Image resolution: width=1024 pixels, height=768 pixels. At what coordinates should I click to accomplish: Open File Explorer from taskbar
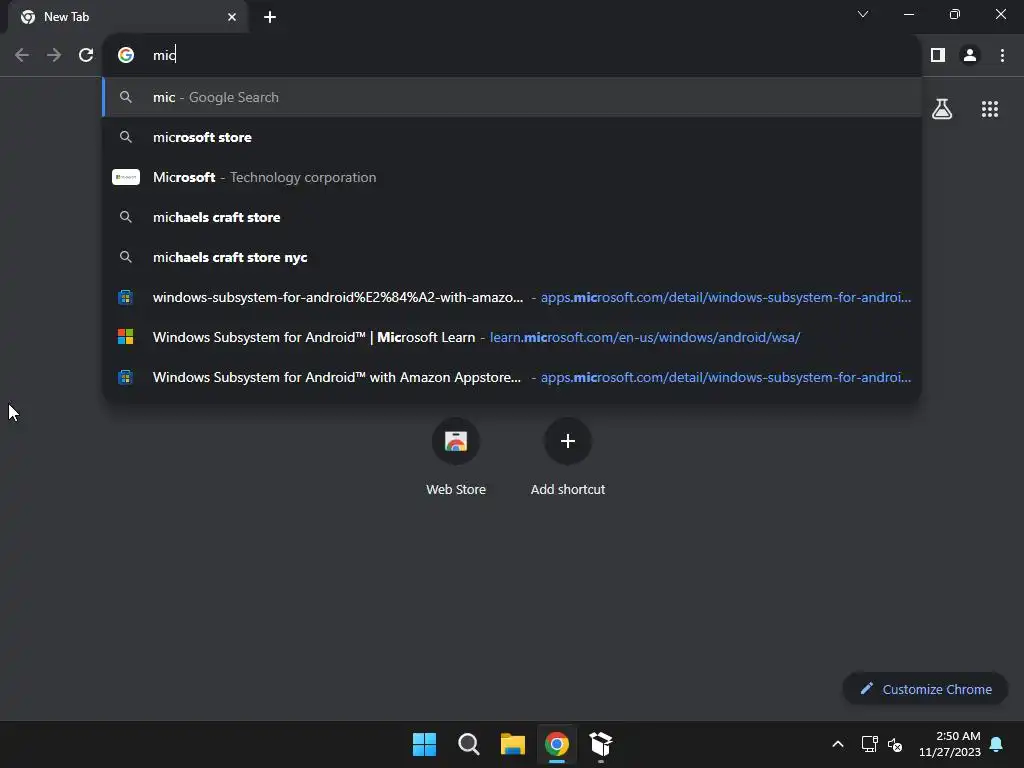513,744
